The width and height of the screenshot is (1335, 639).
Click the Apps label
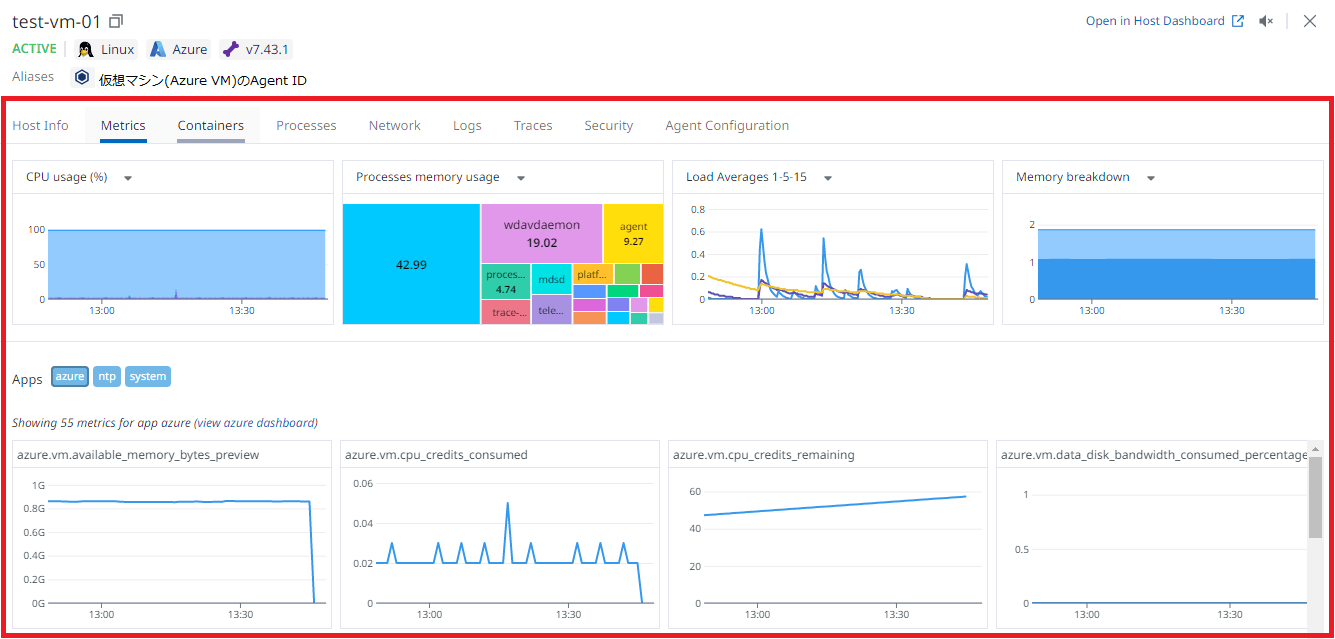[27, 379]
